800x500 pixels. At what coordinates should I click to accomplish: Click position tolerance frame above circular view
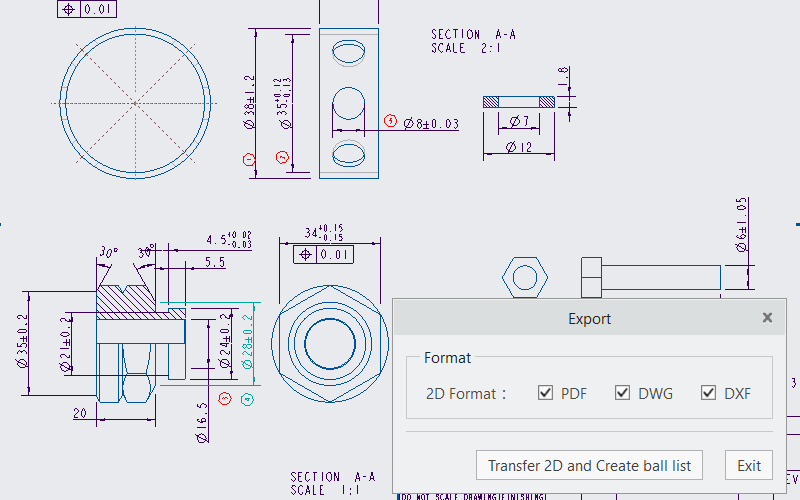(86, 9)
